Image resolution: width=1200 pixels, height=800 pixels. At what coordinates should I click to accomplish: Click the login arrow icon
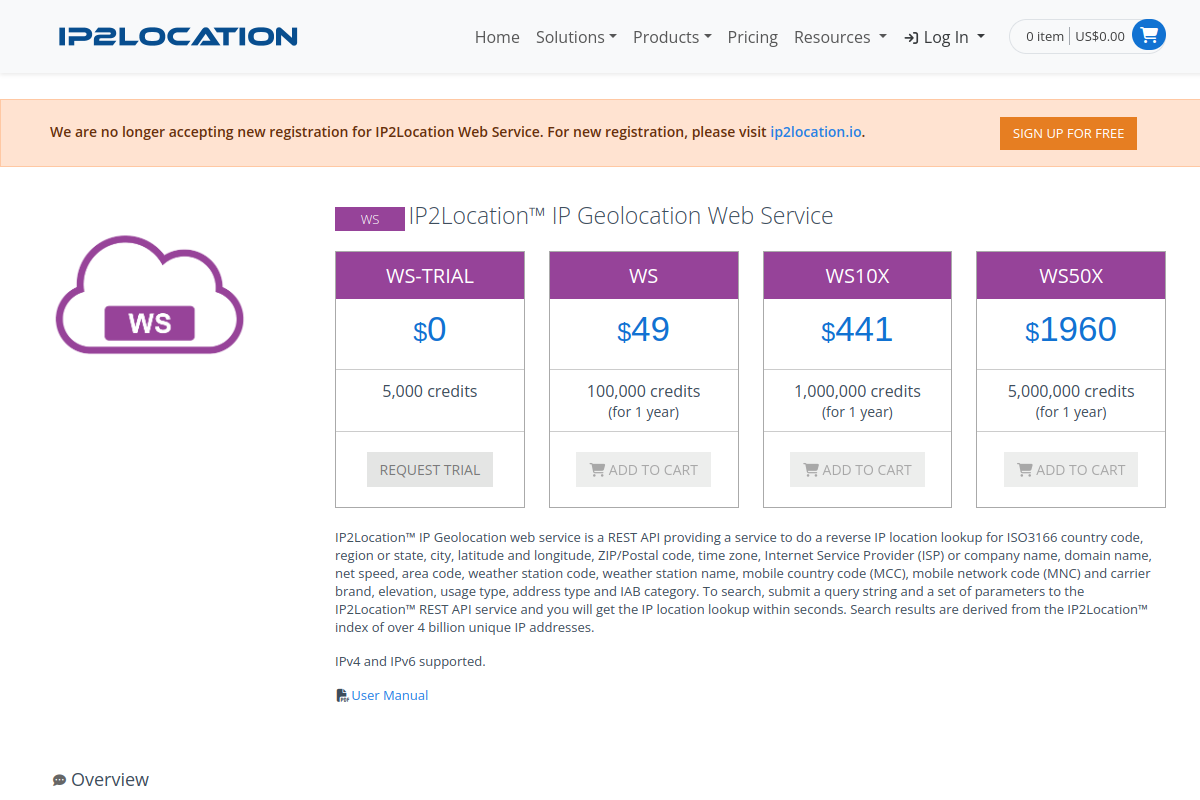911,37
